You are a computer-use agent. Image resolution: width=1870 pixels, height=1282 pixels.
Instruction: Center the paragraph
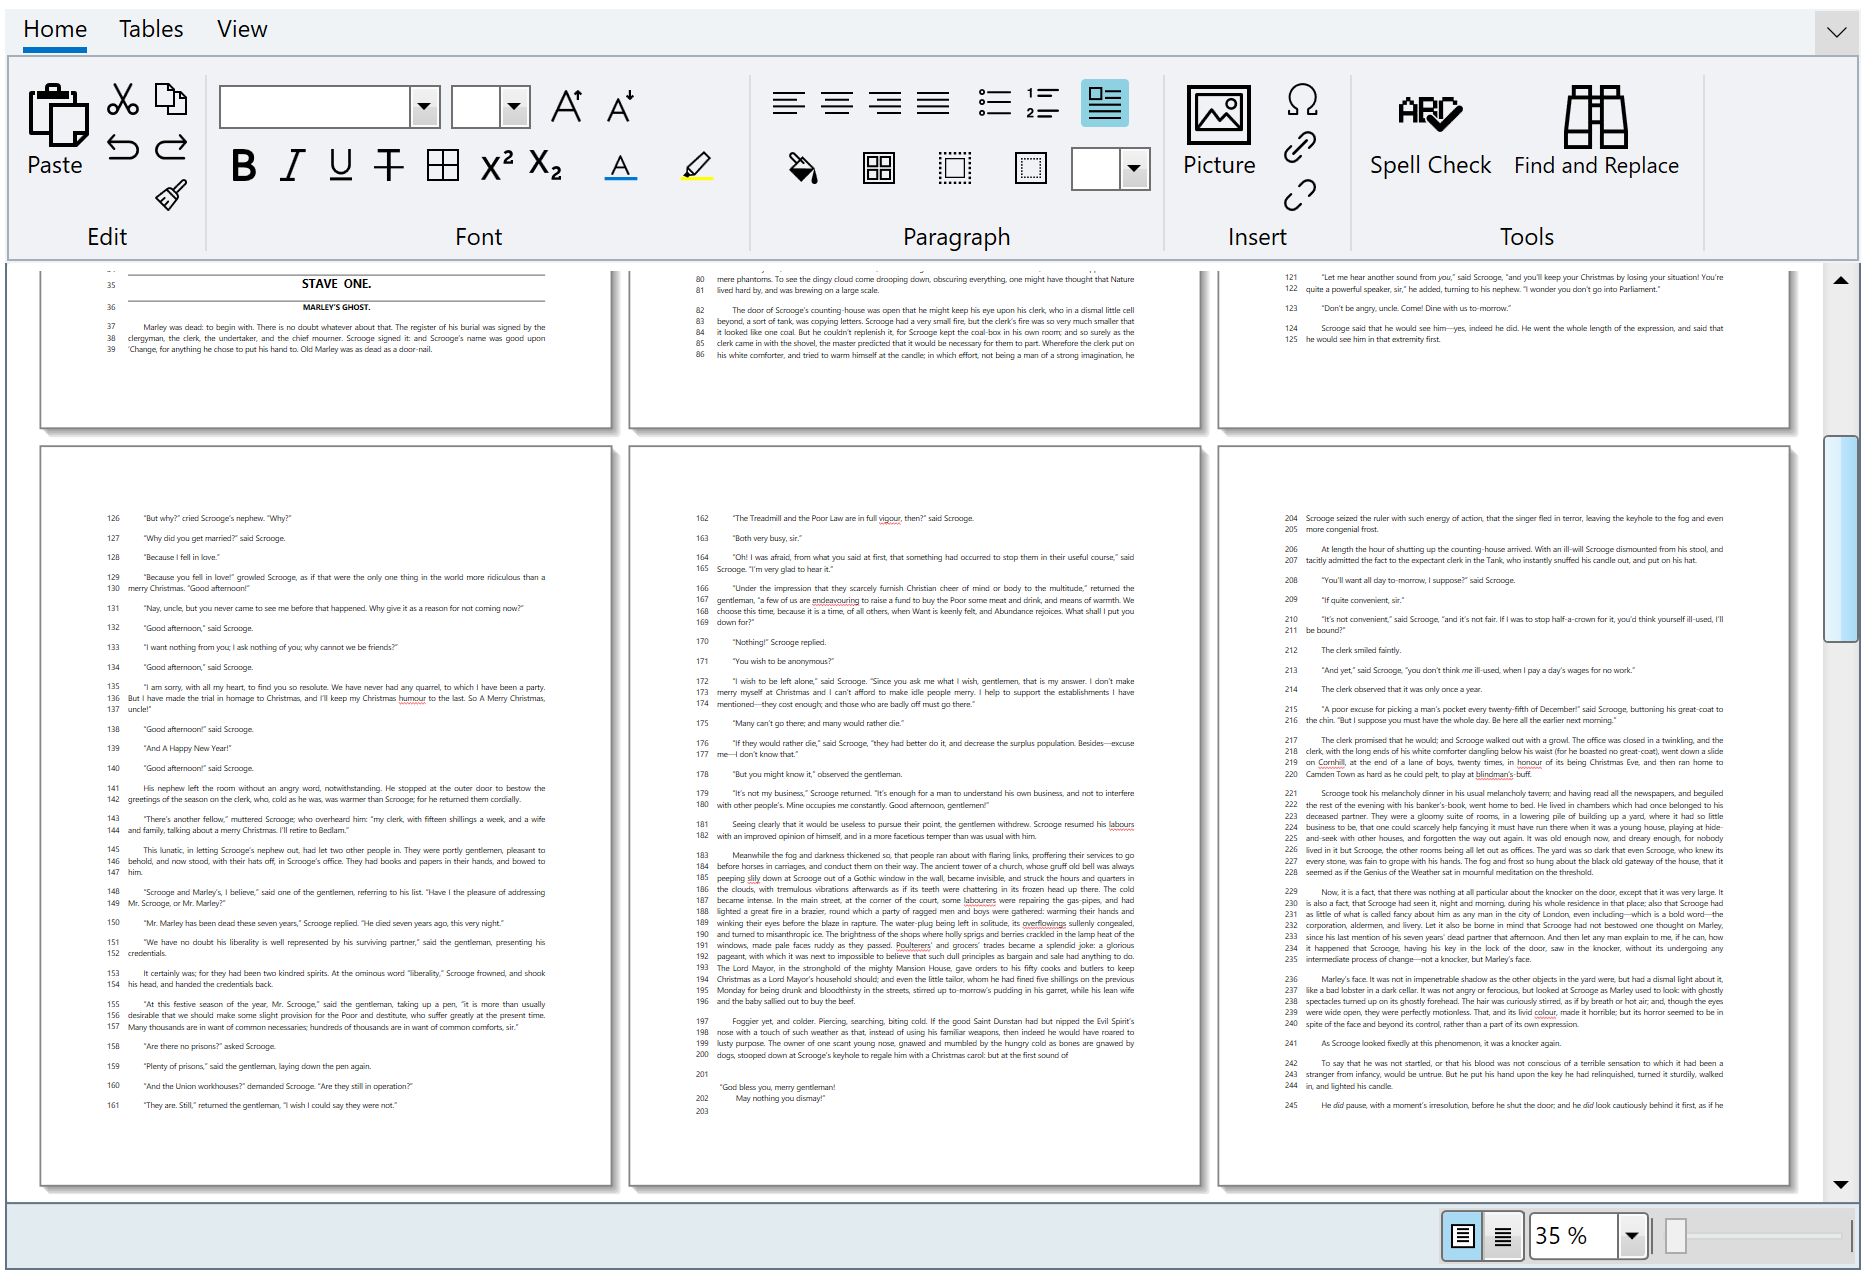837,103
